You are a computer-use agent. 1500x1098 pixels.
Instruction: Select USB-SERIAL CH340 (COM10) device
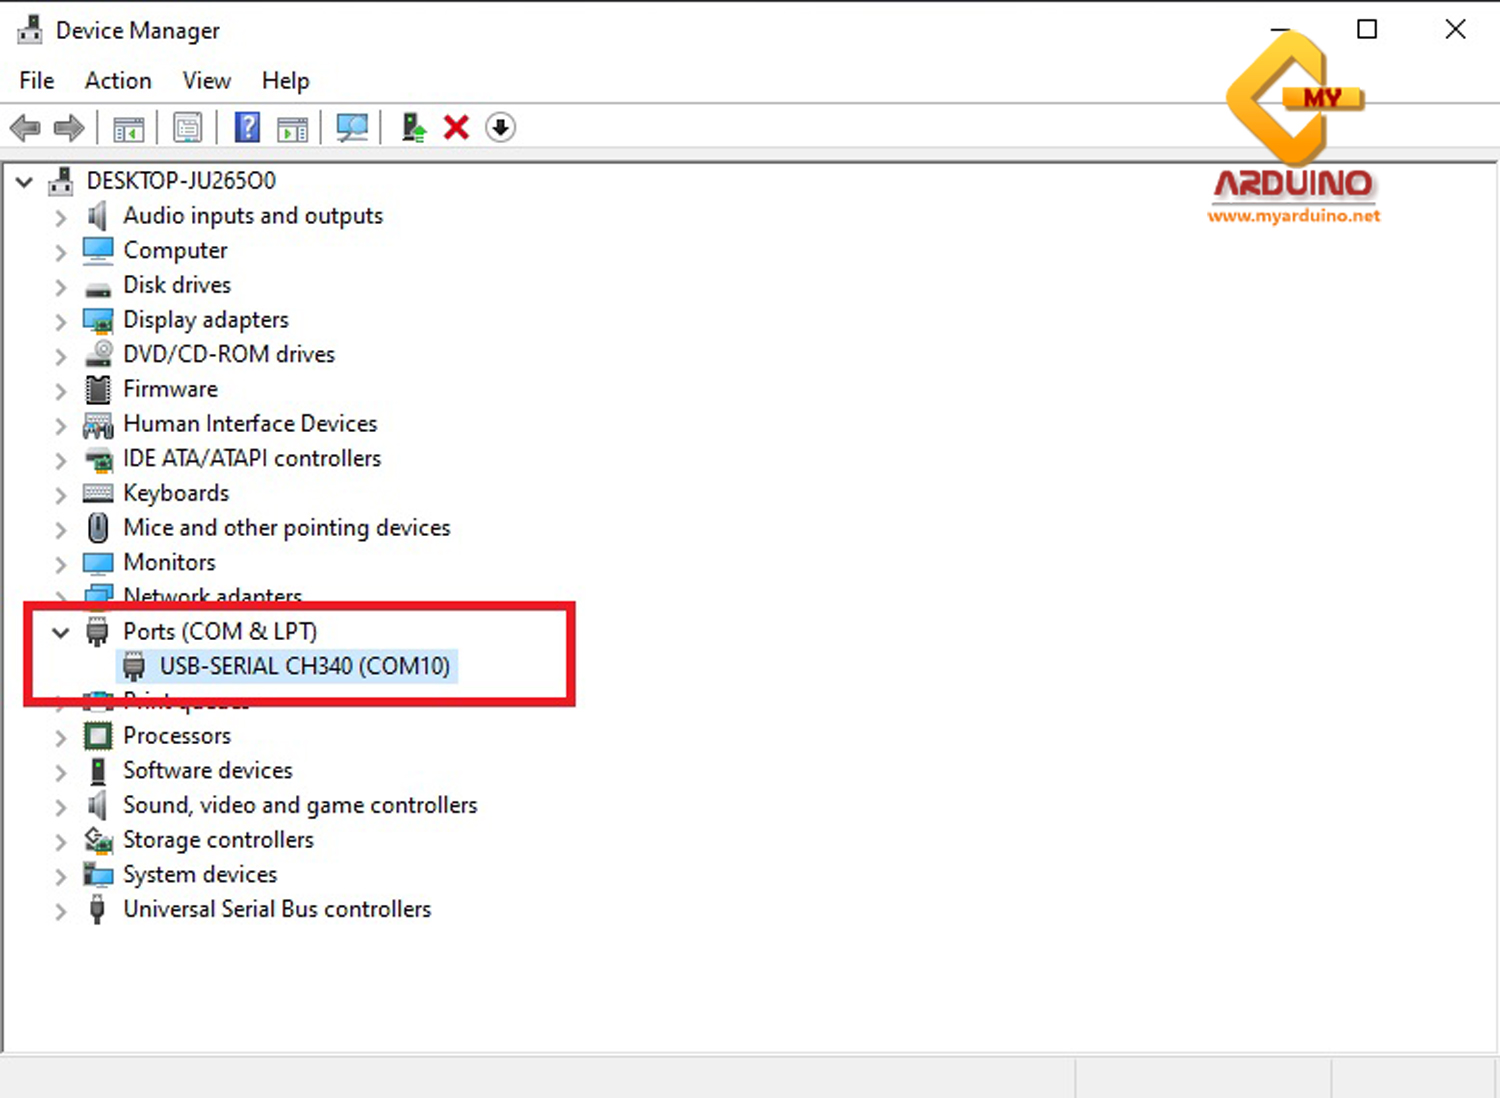(x=304, y=666)
